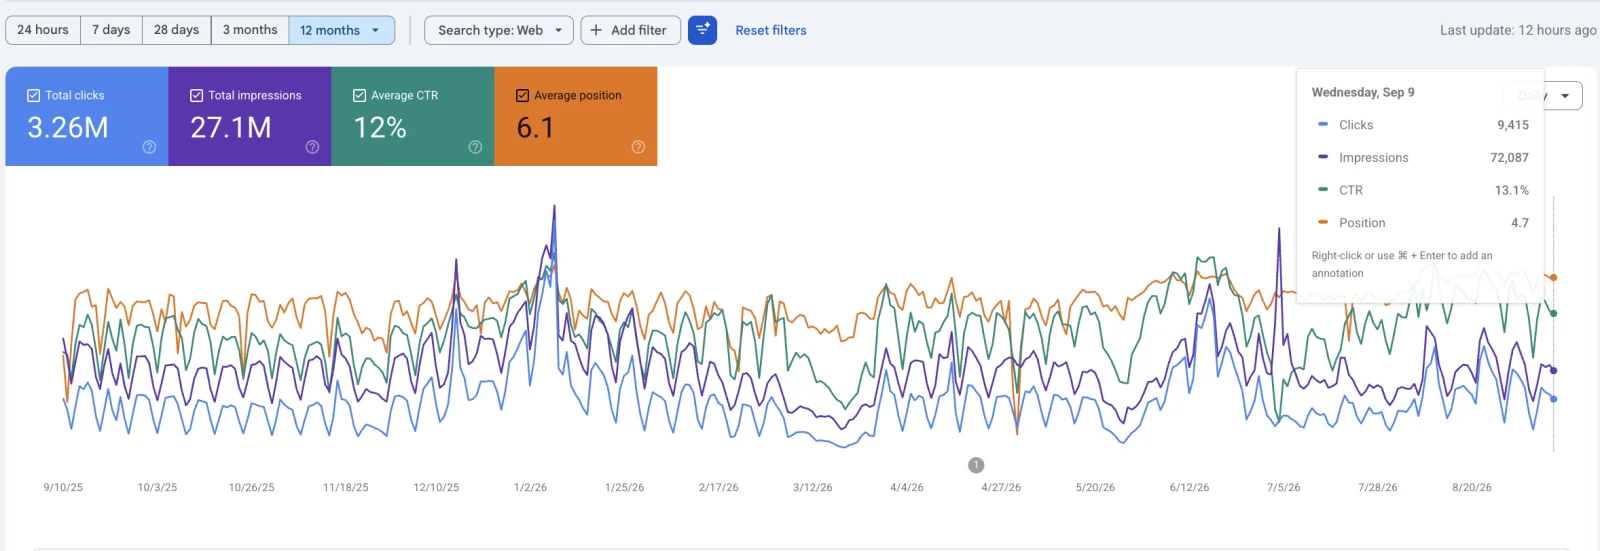Toggle the Total impressions checkbox

pos(197,95)
